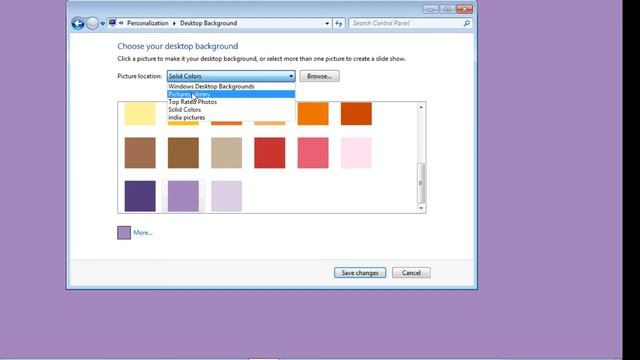Select the pale yellow color swatch
The width and height of the screenshot is (640, 360).
140,113
